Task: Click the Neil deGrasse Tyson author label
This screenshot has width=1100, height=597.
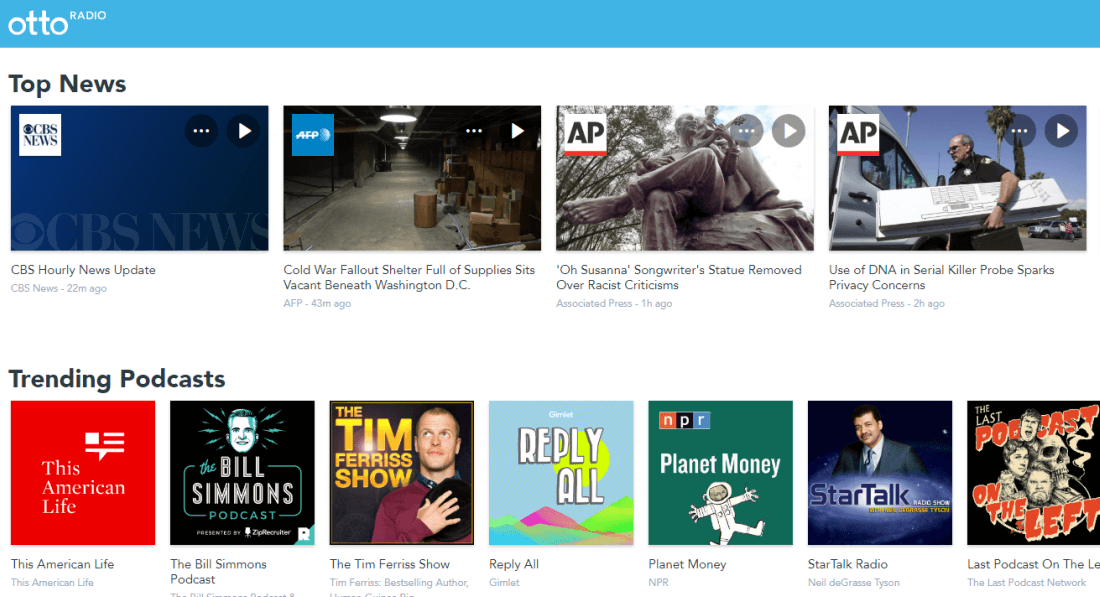Action: click(x=854, y=582)
